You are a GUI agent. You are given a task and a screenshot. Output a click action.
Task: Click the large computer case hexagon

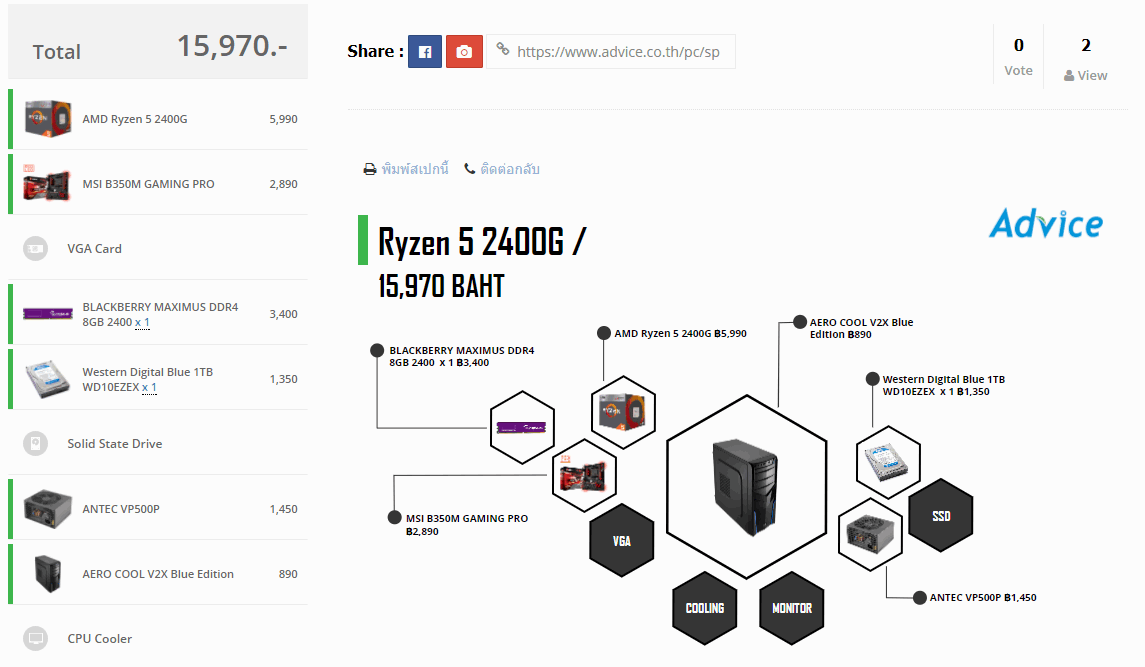click(x=746, y=487)
